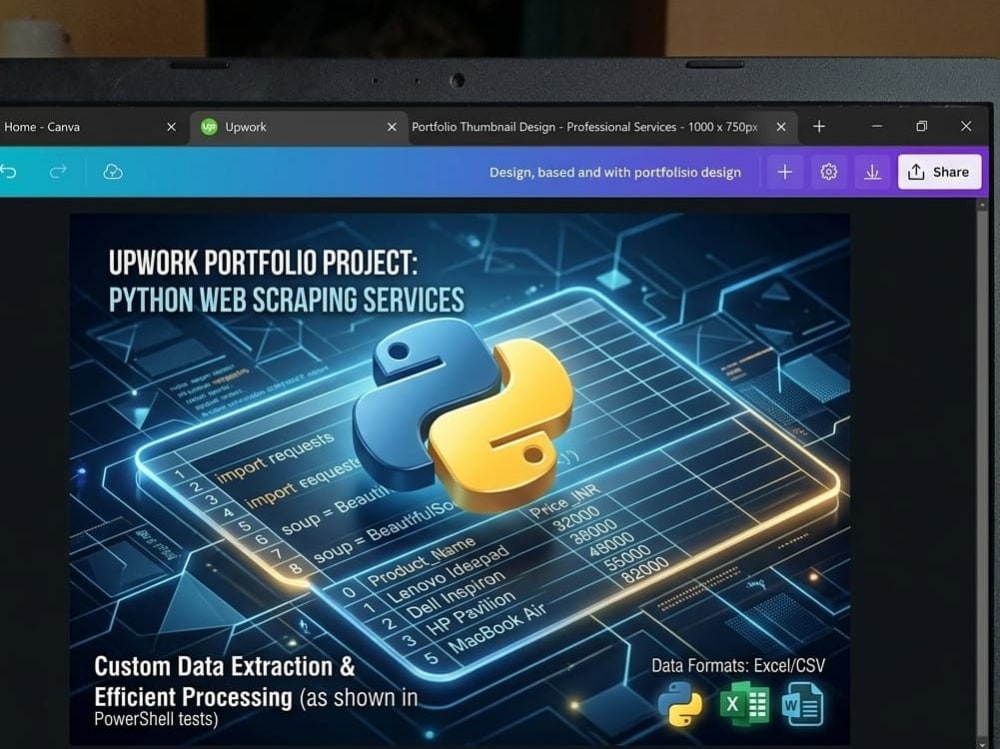Open a new browser tab
Viewport: 1000px width, 749px height.
click(x=819, y=126)
